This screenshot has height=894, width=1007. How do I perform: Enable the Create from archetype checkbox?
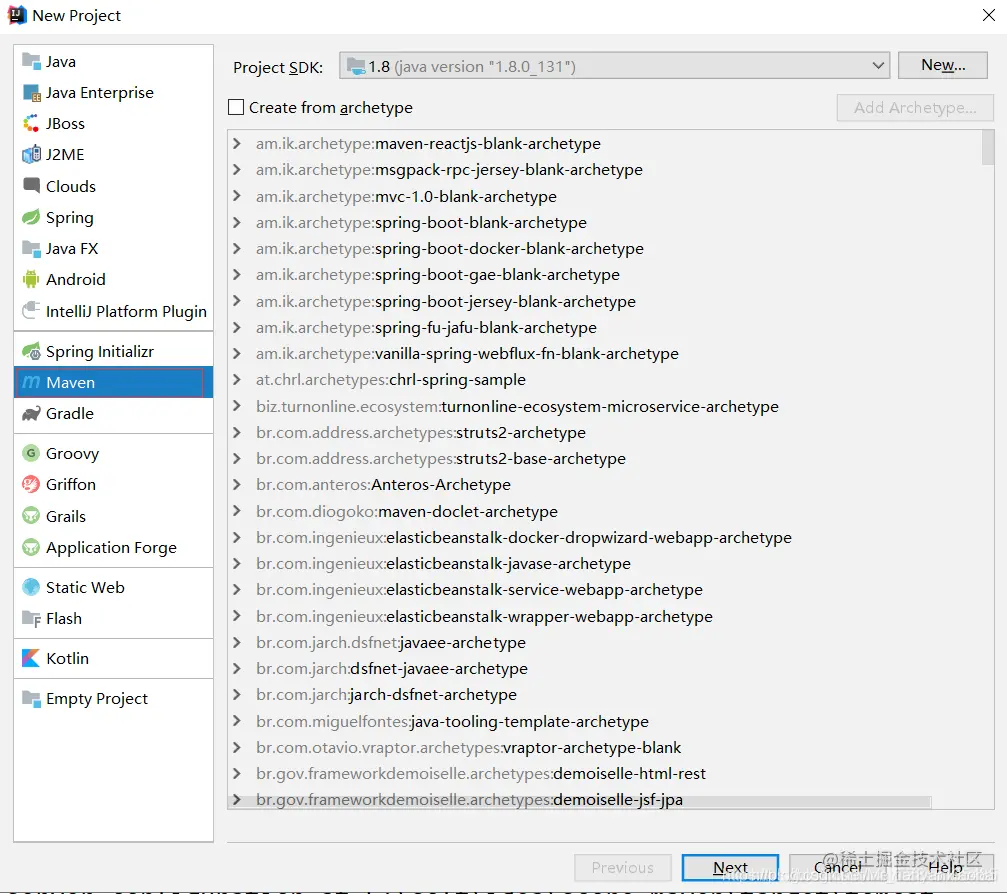click(236, 107)
